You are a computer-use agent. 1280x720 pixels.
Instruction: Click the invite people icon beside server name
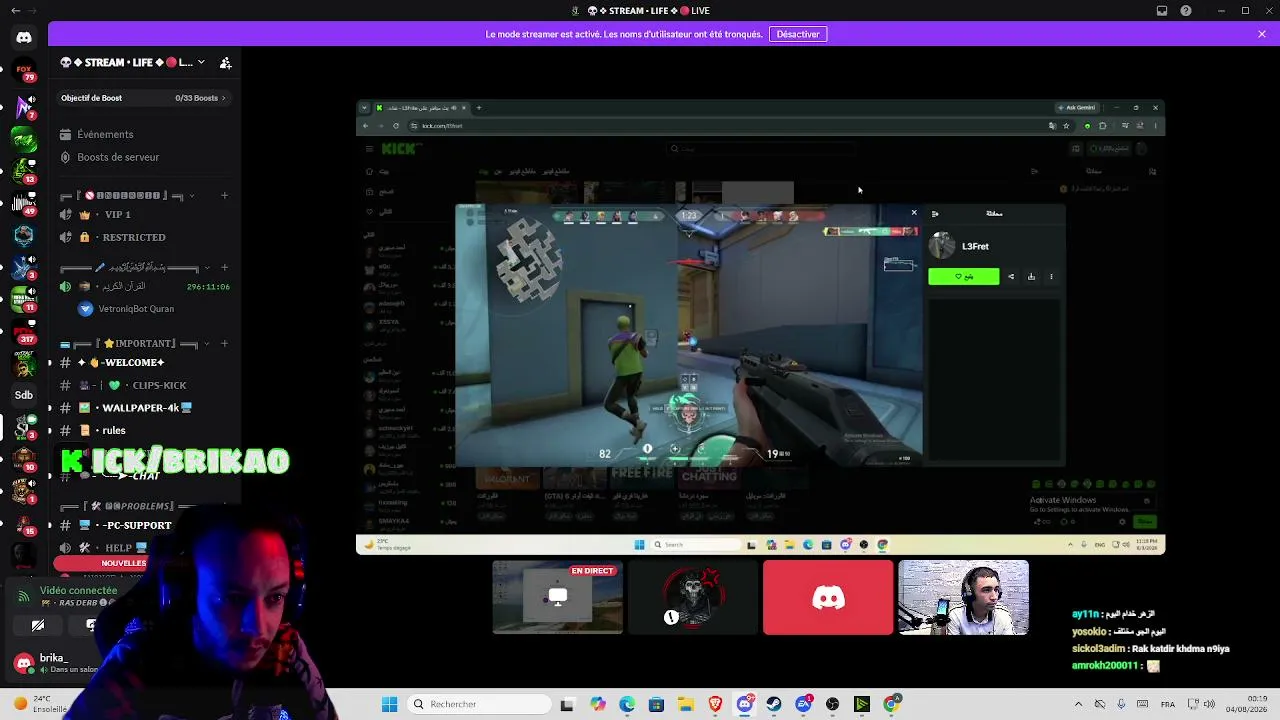point(226,62)
